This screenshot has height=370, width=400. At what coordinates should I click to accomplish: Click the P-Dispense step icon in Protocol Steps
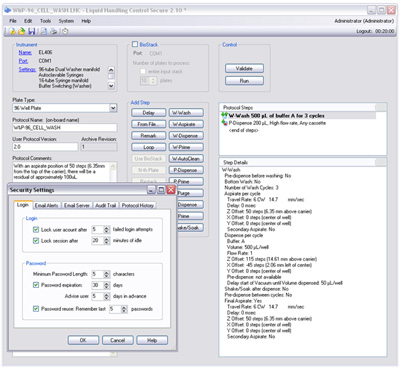pyautogui.click(x=224, y=123)
